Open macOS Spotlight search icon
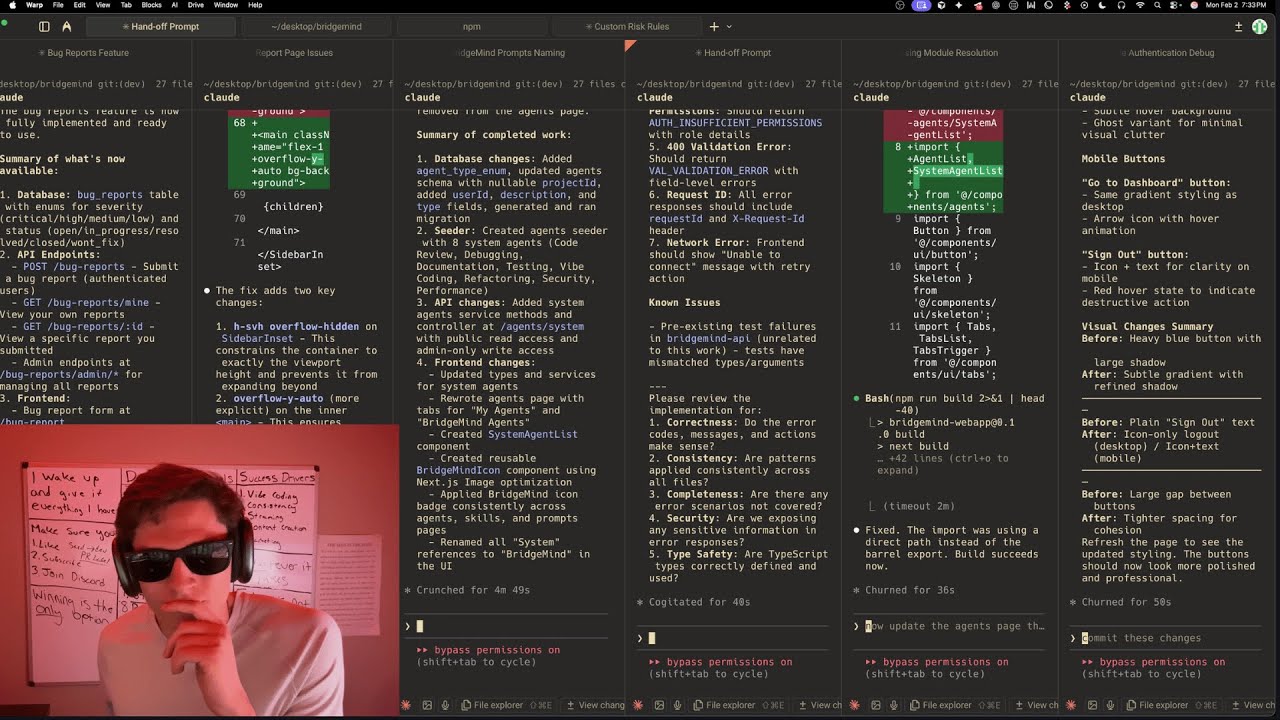This screenshot has height=720, width=1280. 1157,5
